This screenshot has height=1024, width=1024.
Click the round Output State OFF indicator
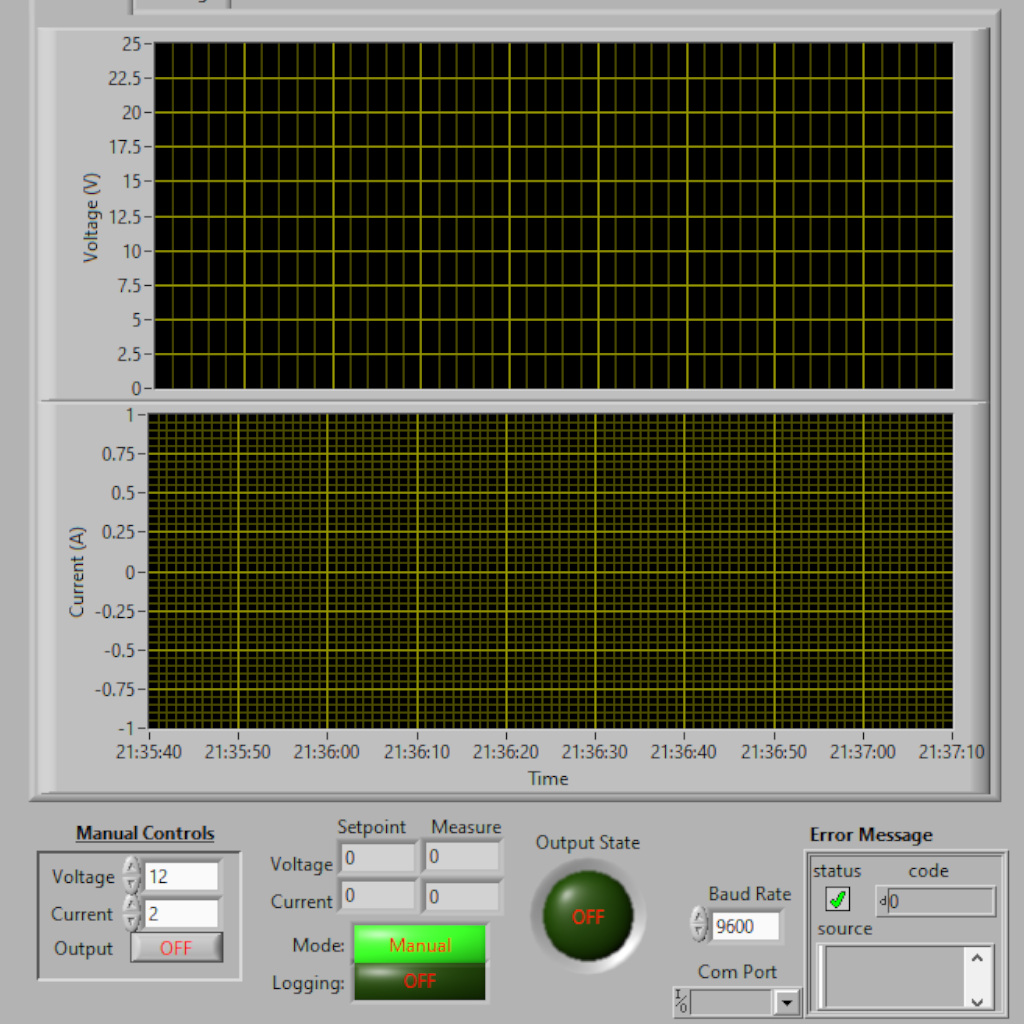(x=588, y=916)
